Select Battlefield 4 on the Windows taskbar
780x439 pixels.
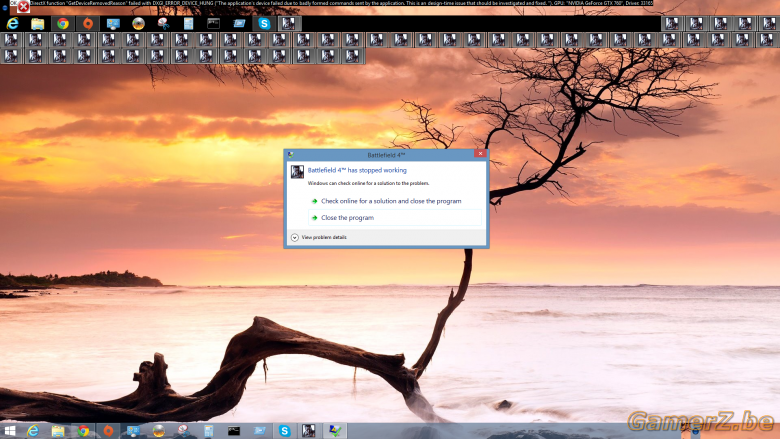tap(309, 431)
